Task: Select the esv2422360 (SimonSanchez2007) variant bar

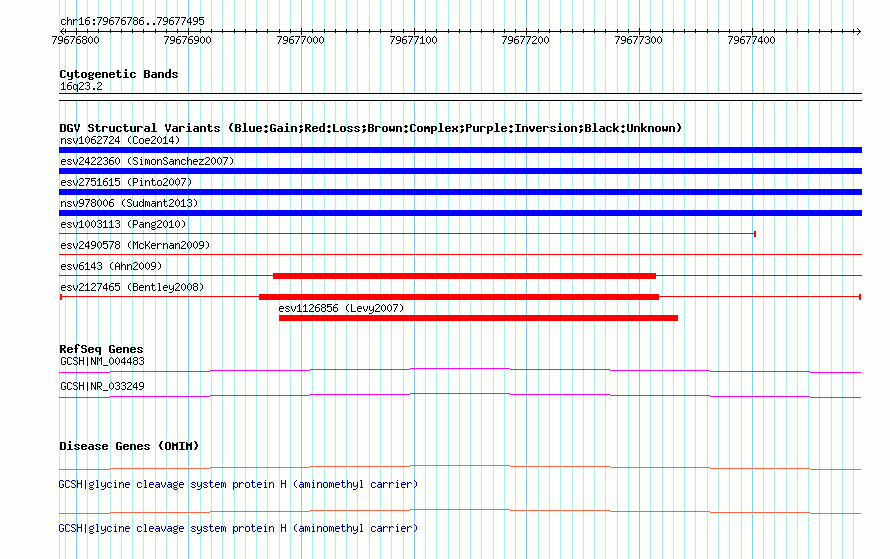Action: (x=460, y=171)
